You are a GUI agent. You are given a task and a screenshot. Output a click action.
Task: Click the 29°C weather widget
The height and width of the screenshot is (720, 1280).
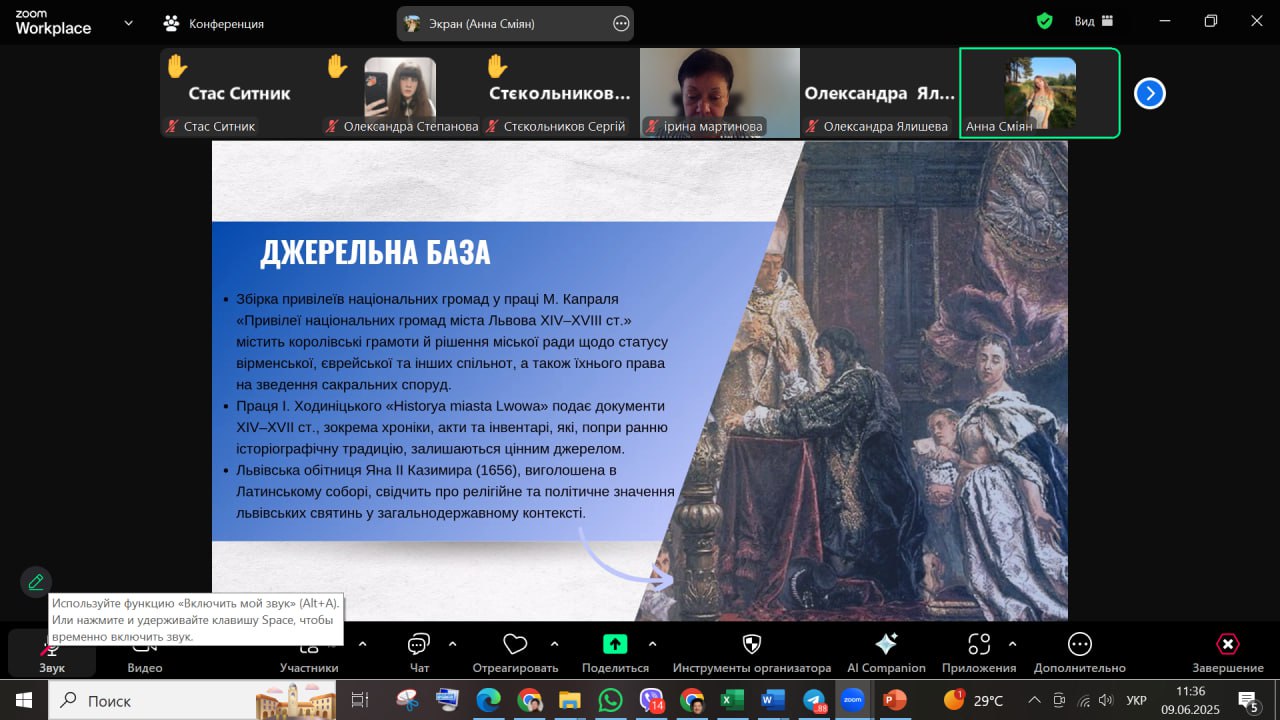975,700
